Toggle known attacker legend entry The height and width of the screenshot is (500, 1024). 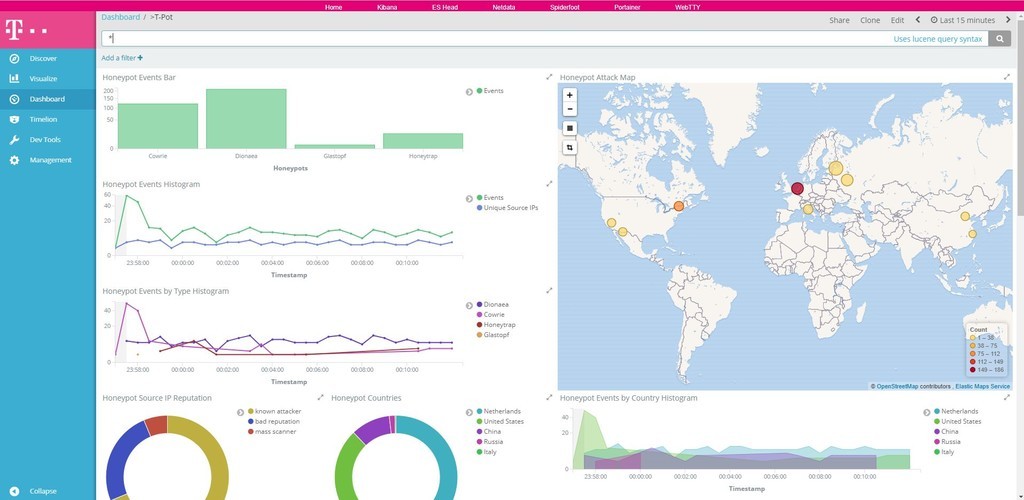(x=274, y=411)
